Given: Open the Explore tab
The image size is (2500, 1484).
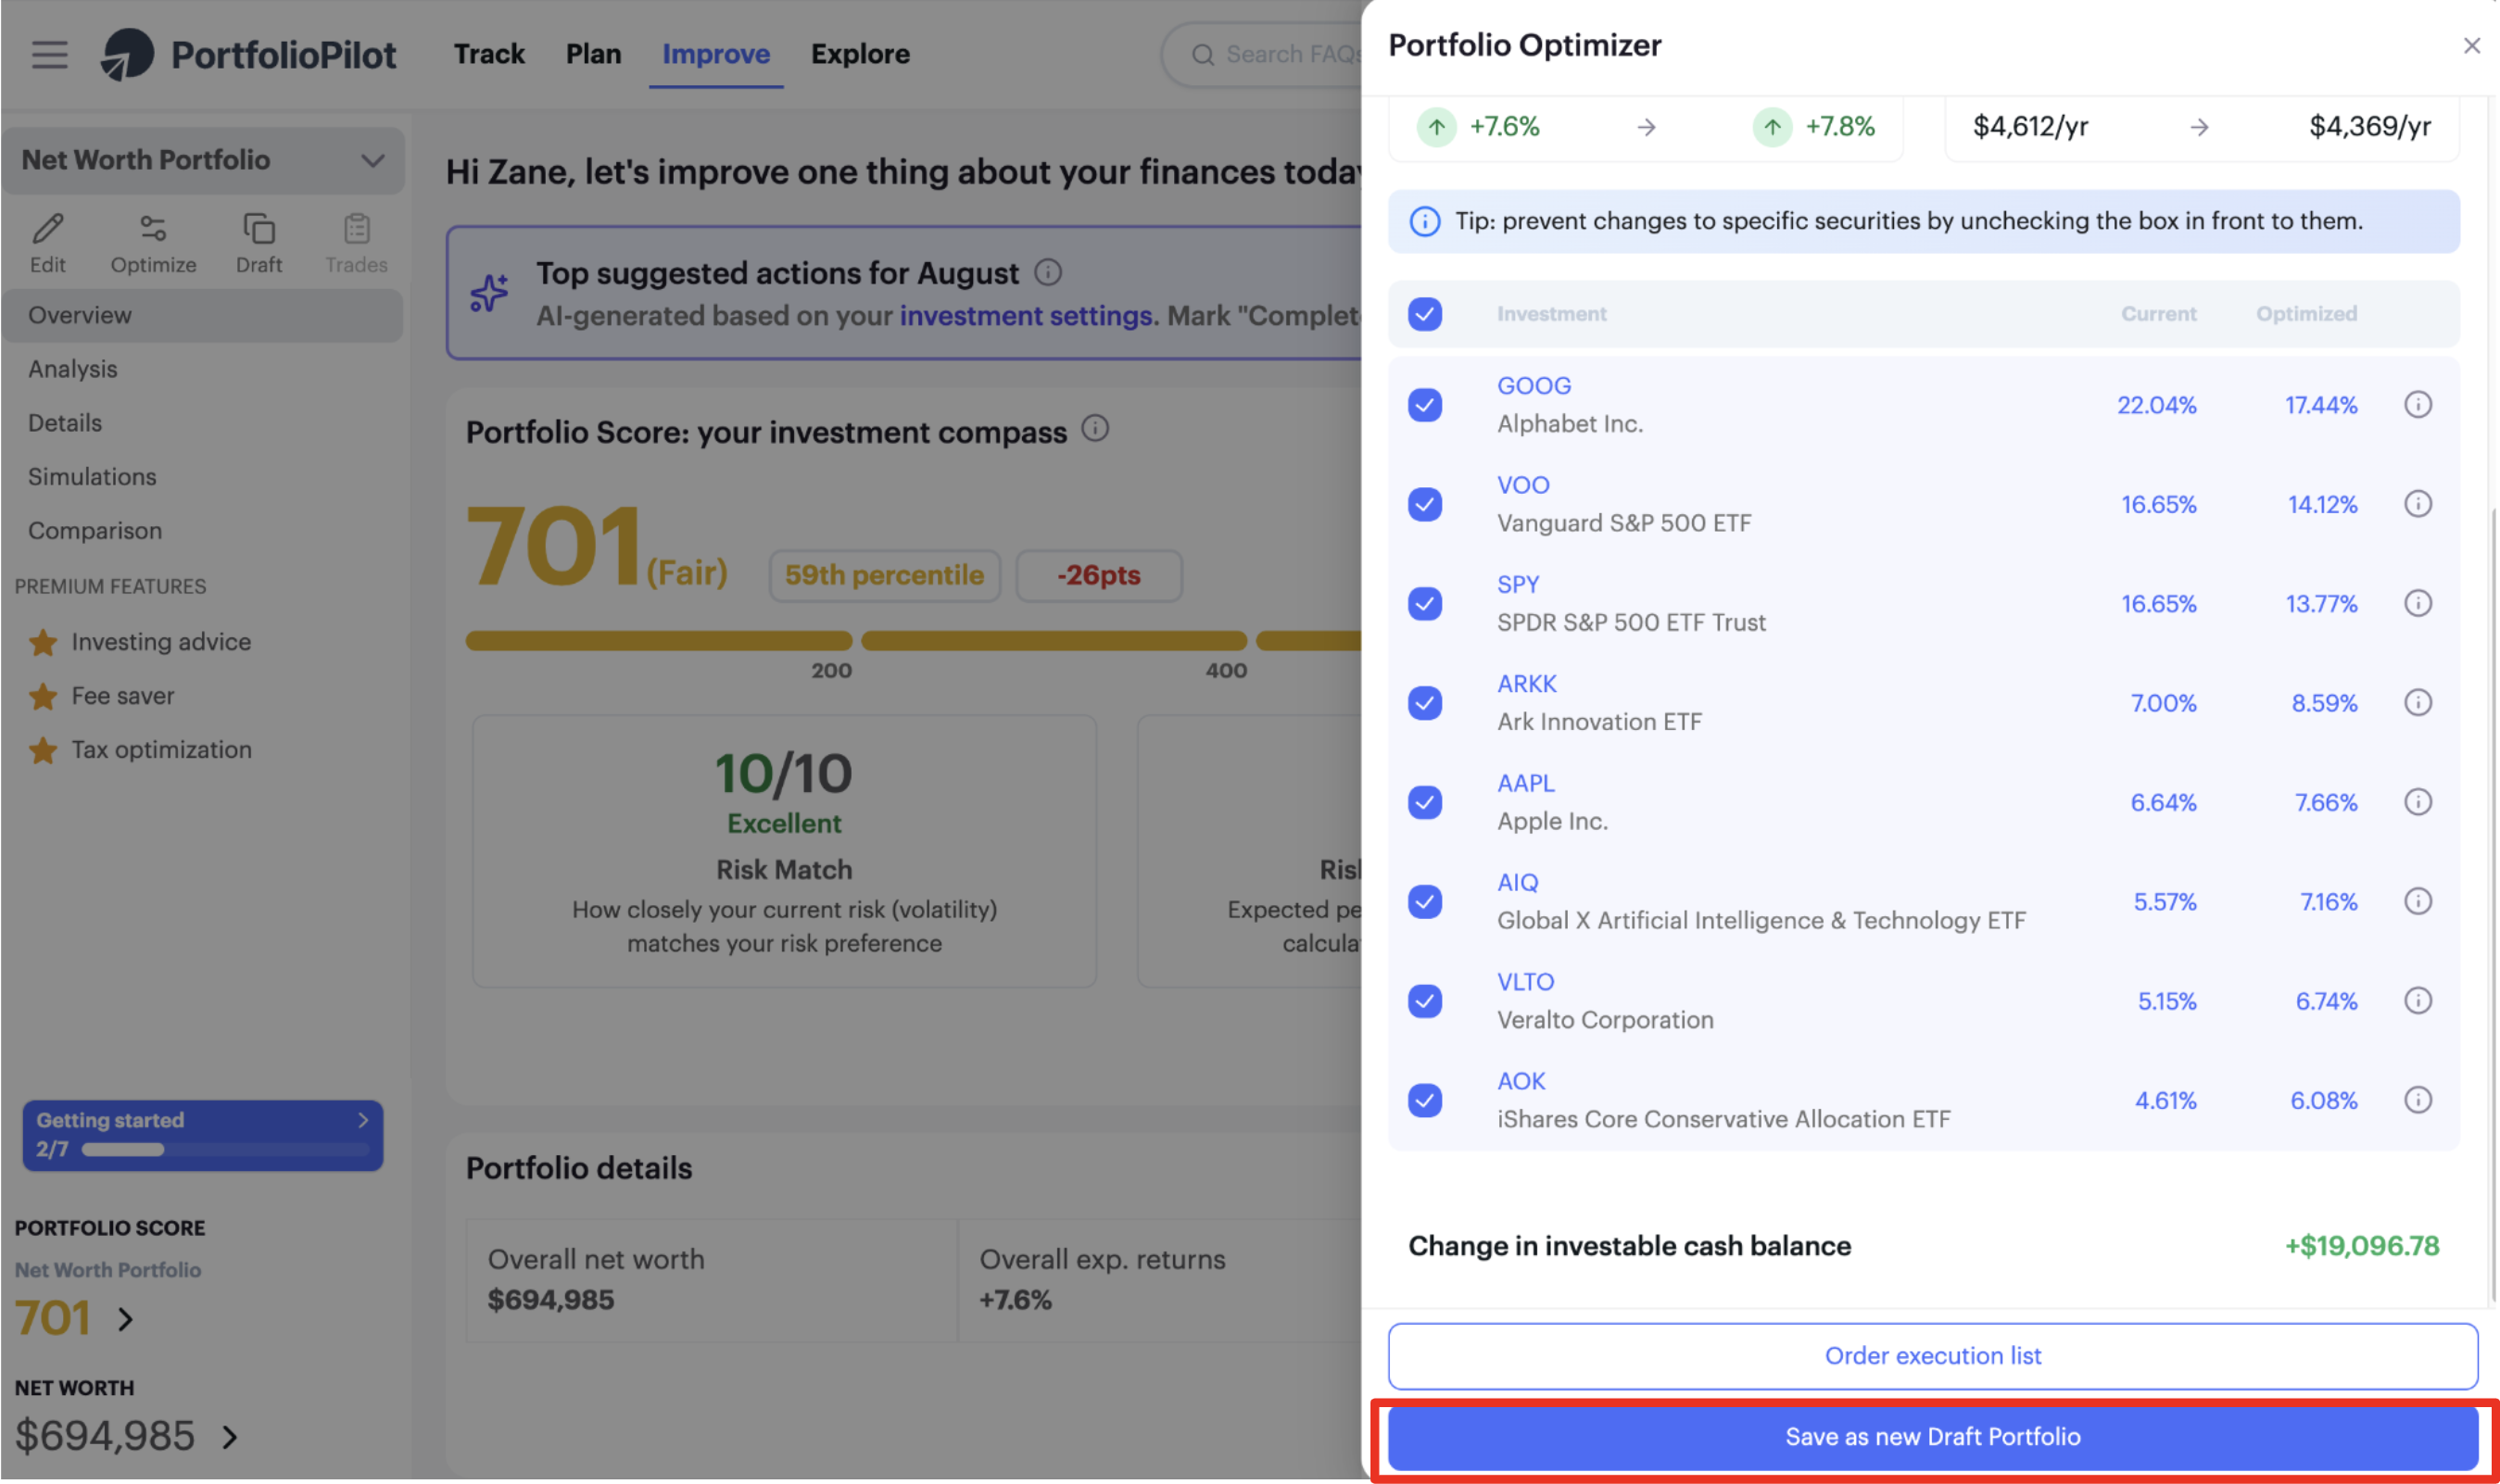Looking at the screenshot, I should point(860,54).
